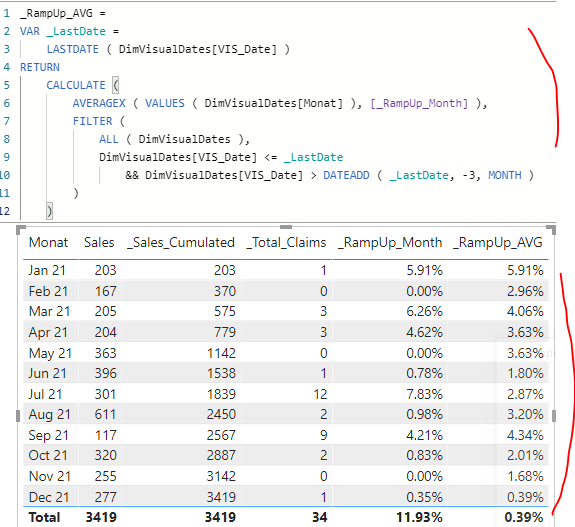Click RampUp_Month value 6.26%

pyautogui.click(x=424, y=311)
